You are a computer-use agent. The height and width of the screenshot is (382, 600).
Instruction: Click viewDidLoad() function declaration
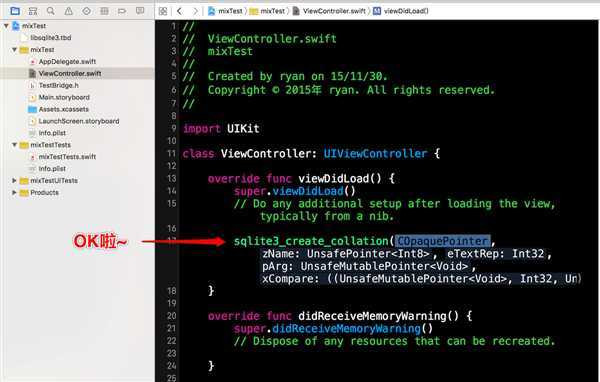pyautogui.click(x=339, y=178)
